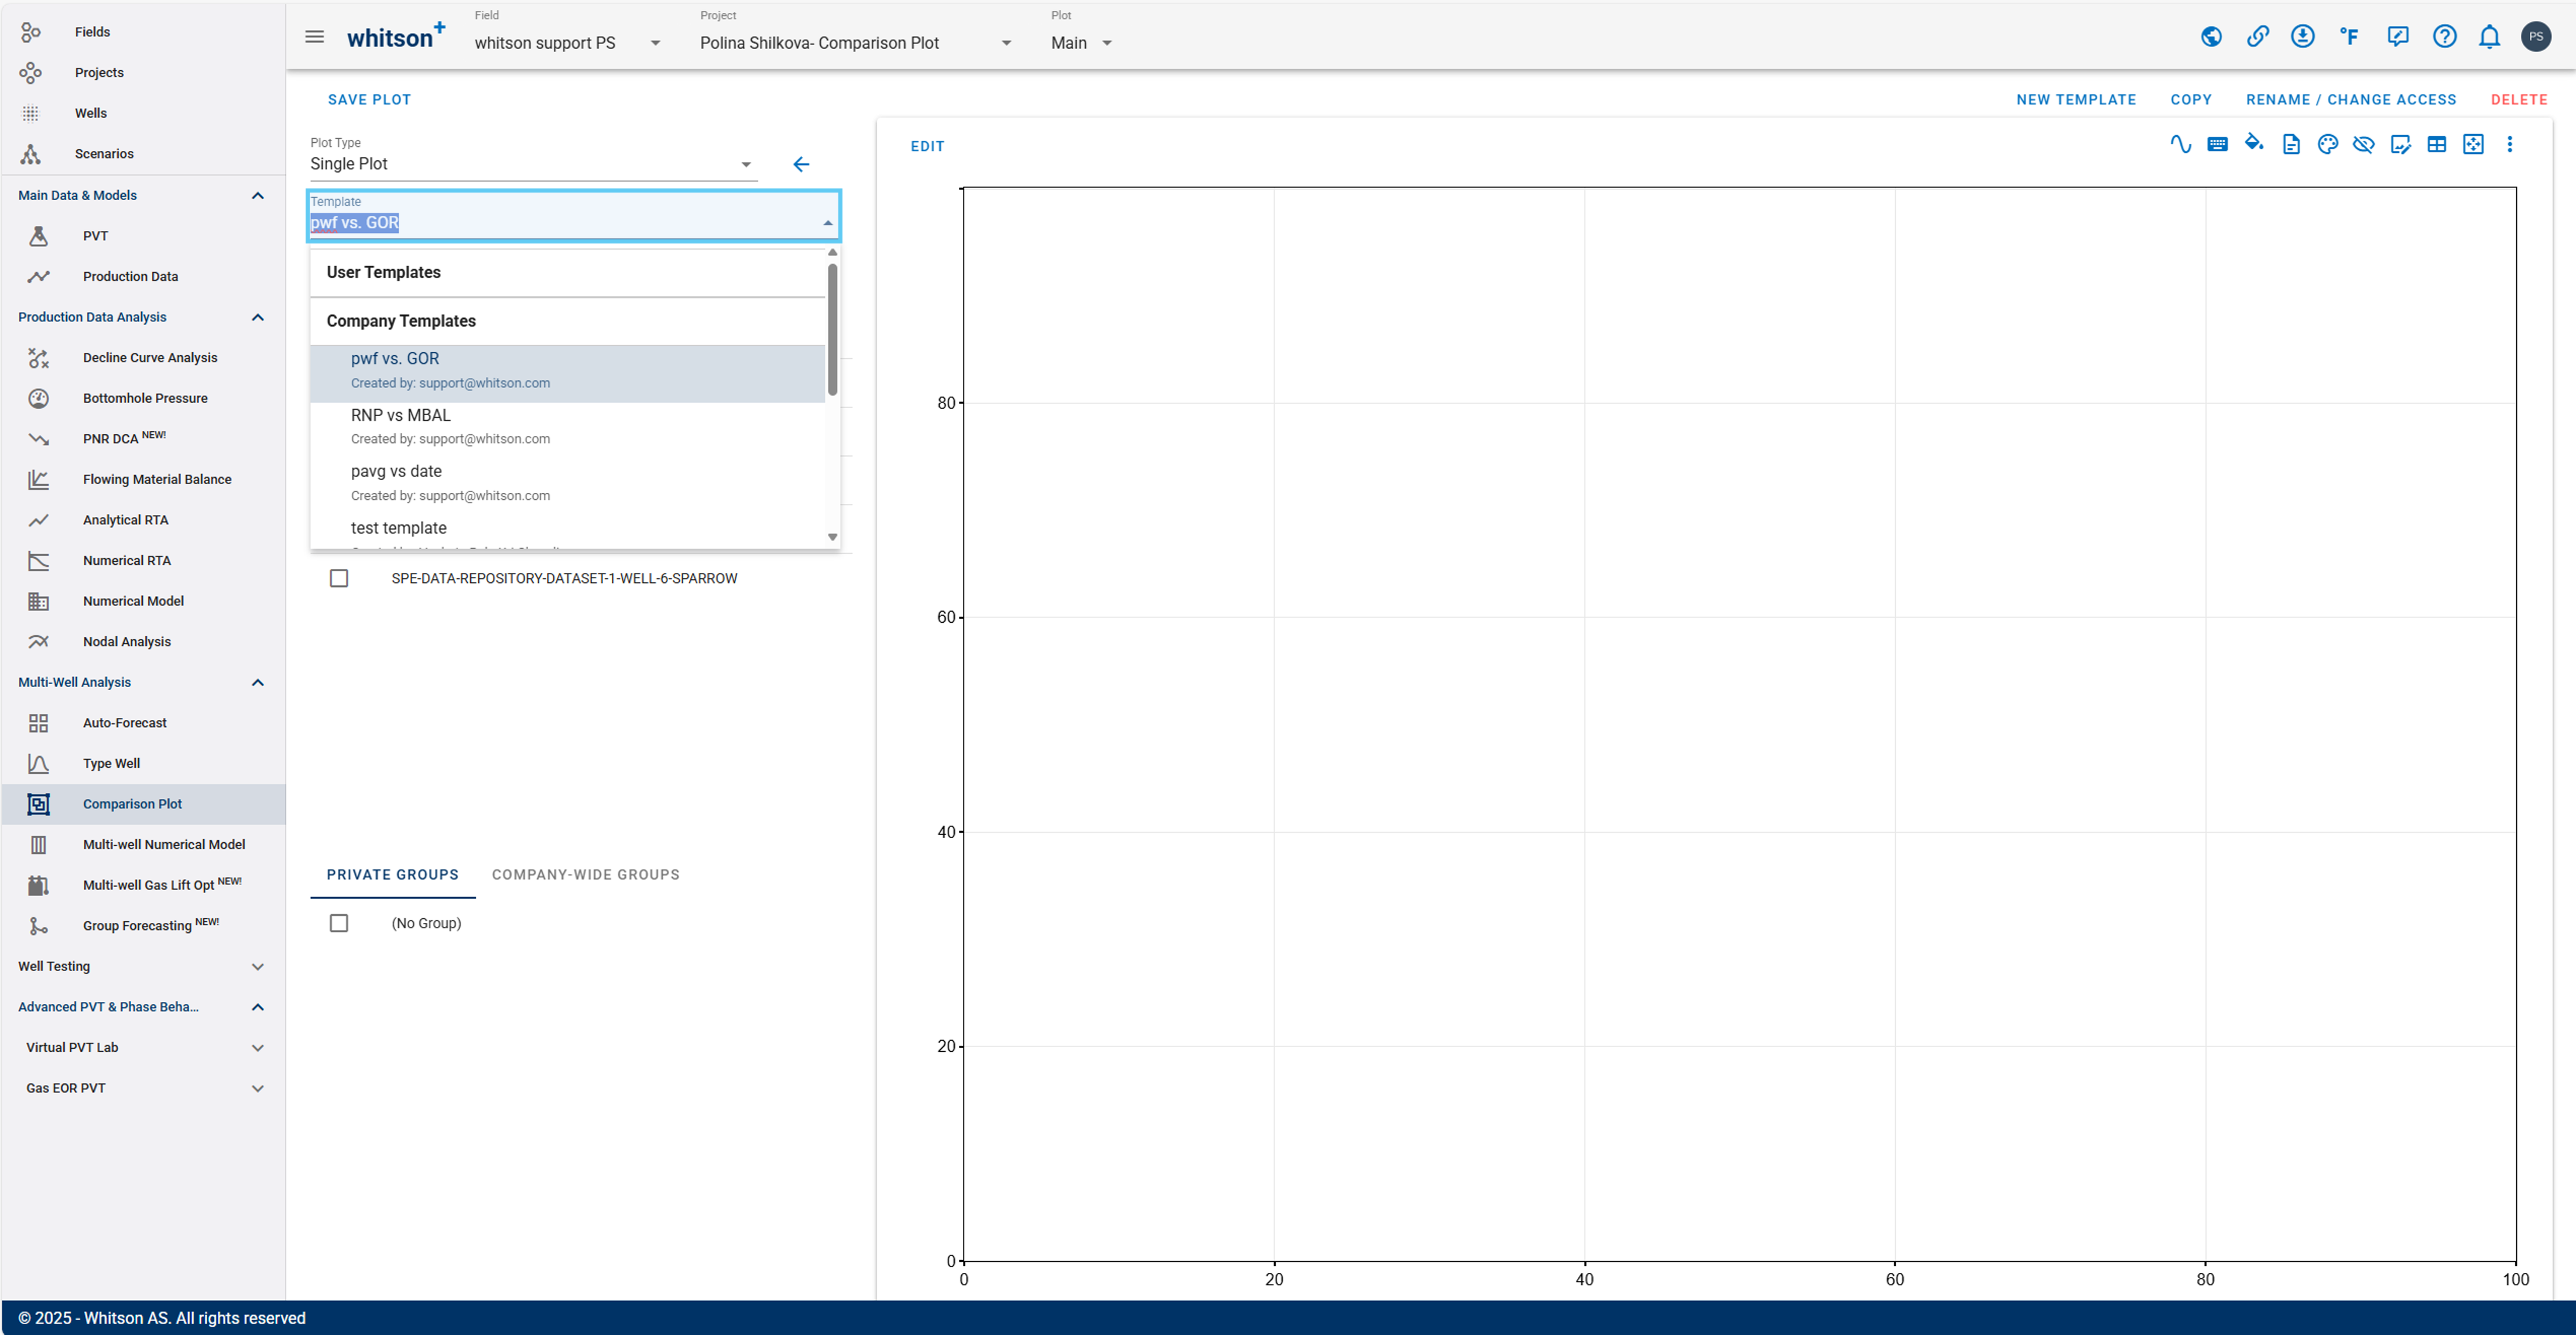Click the globe icon in the header

pos(2211,37)
